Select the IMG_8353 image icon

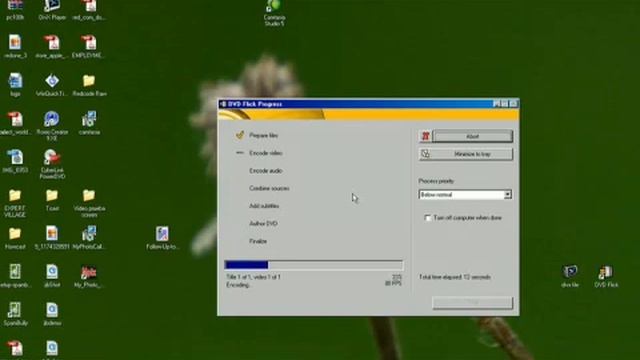click(x=15, y=161)
